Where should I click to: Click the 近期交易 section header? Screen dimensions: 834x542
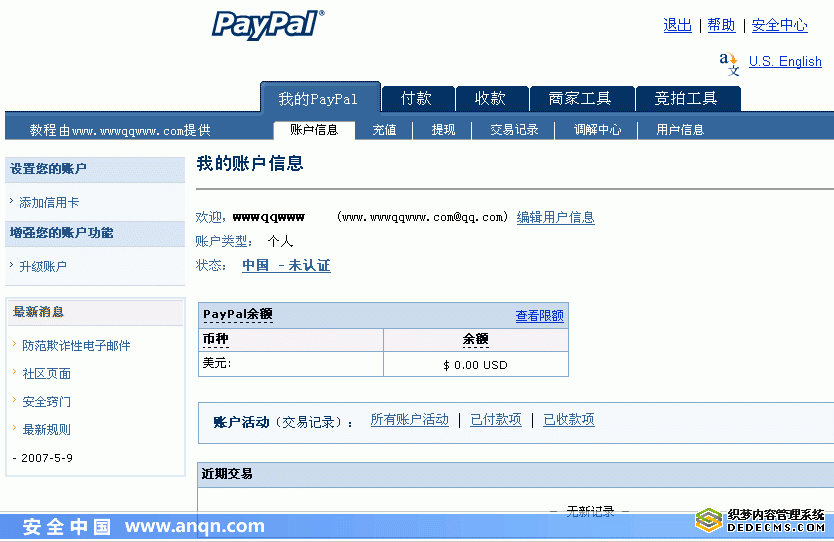[227, 474]
